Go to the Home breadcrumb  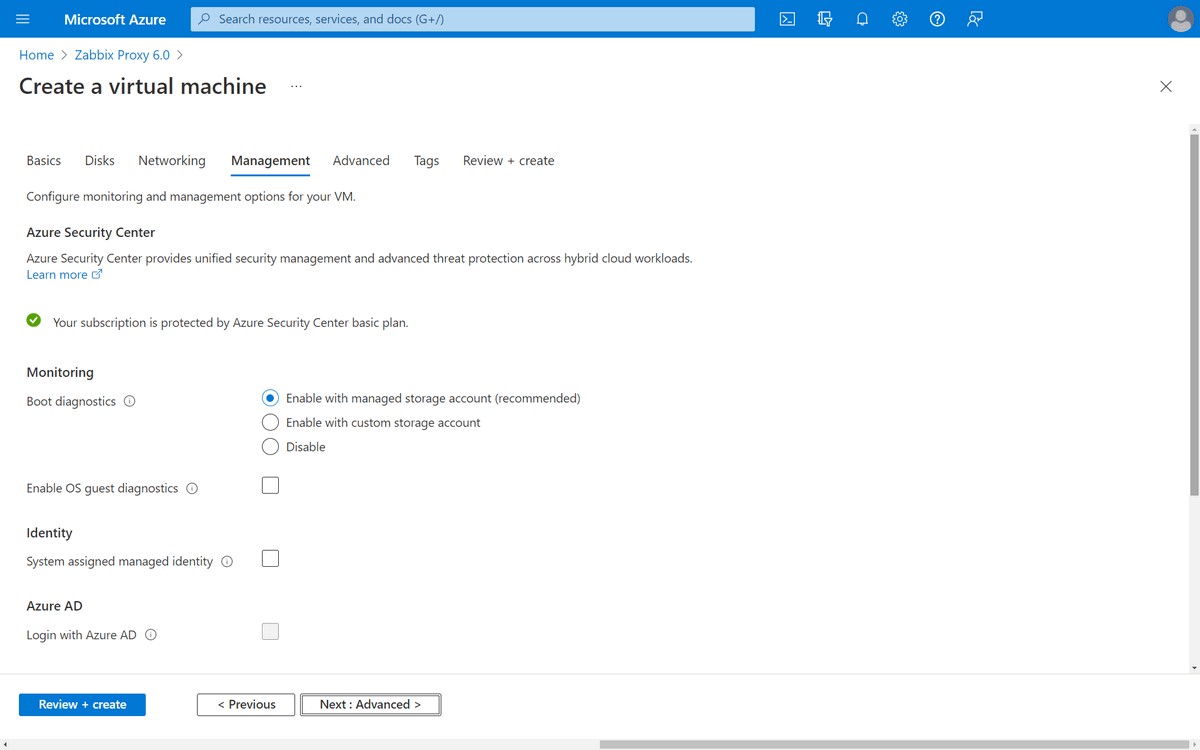coord(37,55)
